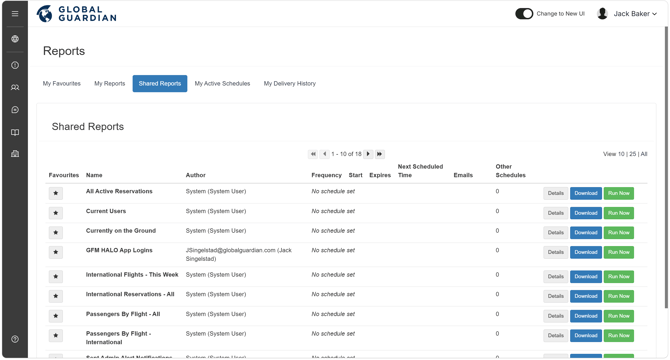Run Now GFM HALO App Logins report
The image size is (670, 360).
tap(619, 252)
